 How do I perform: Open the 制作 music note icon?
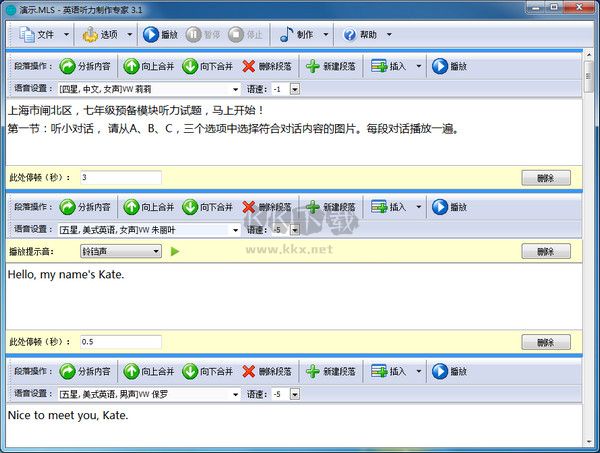pos(286,34)
